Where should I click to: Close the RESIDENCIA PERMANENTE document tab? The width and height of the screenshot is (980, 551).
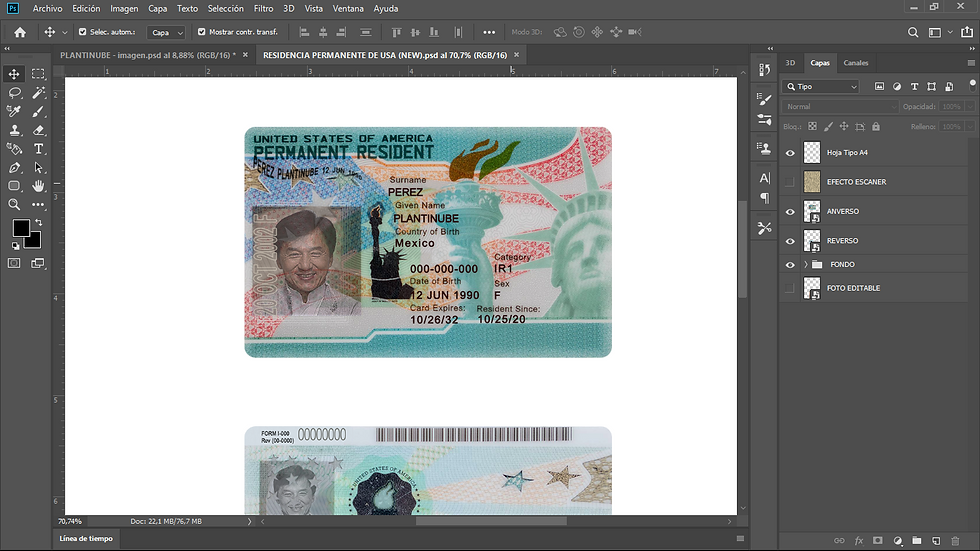tap(516, 55)
